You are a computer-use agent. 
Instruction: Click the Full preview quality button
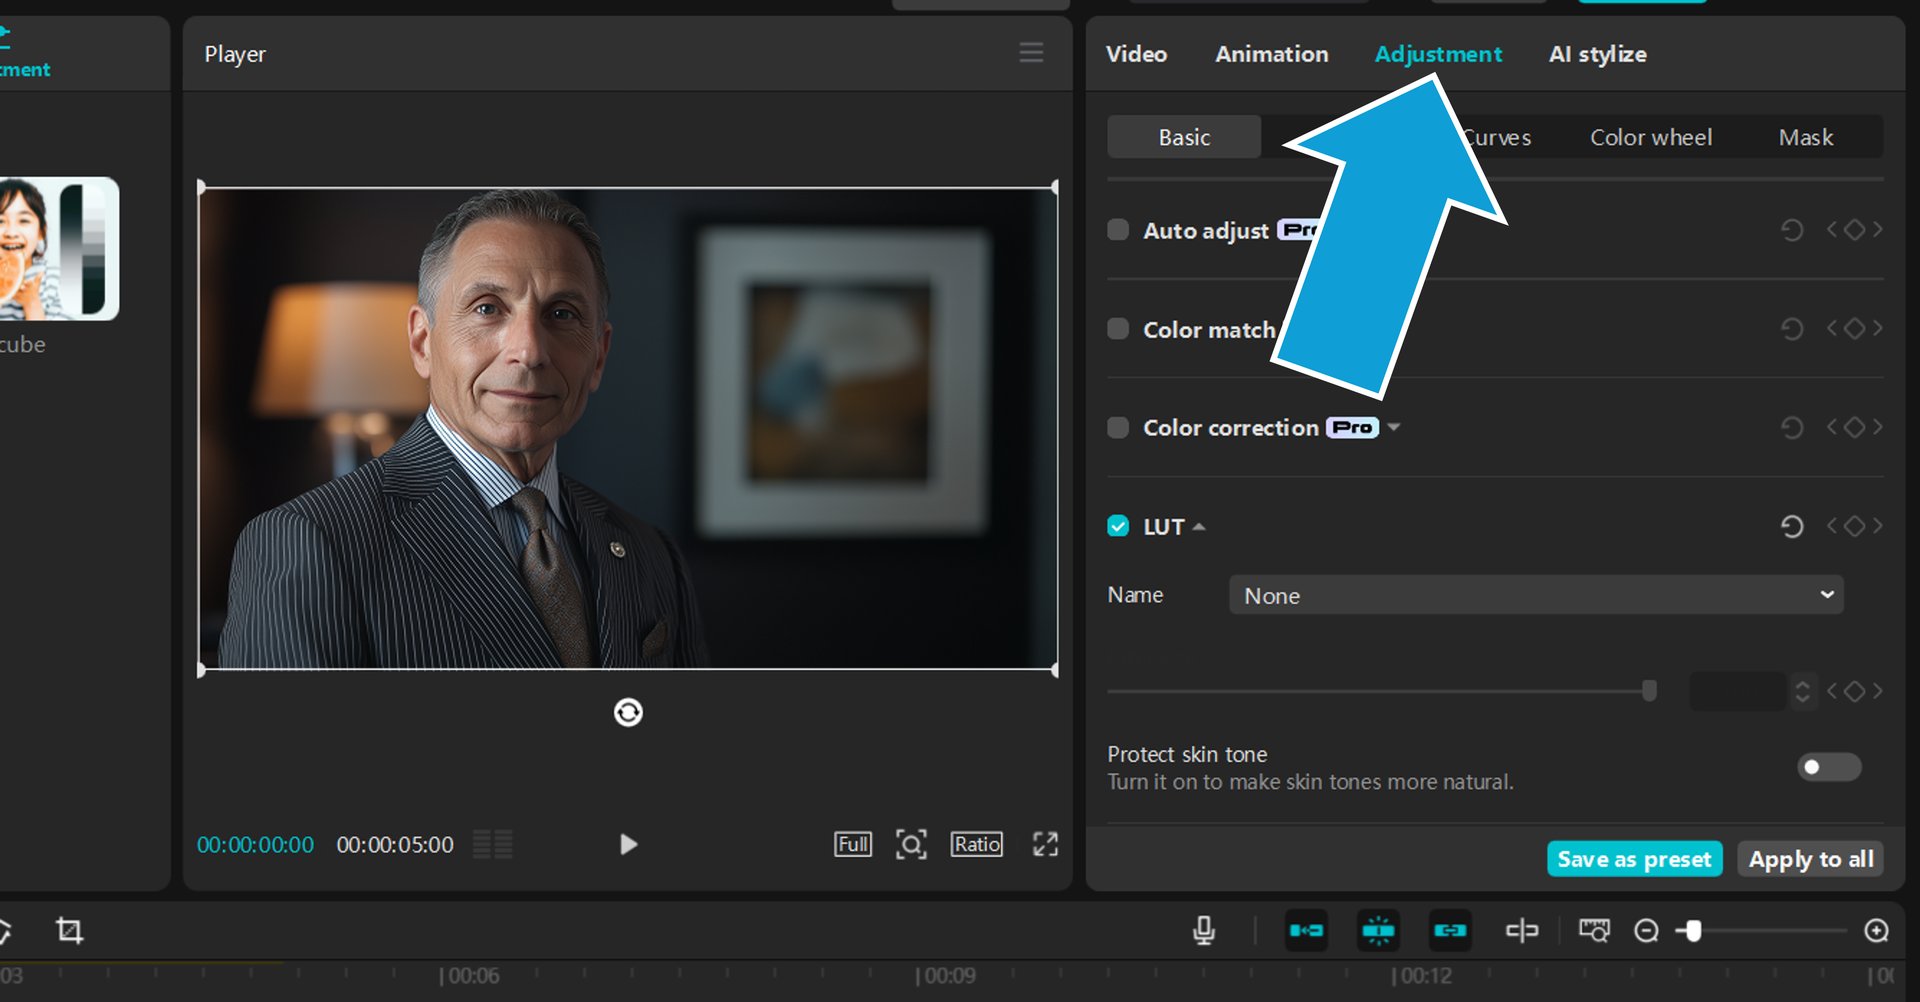853,844
